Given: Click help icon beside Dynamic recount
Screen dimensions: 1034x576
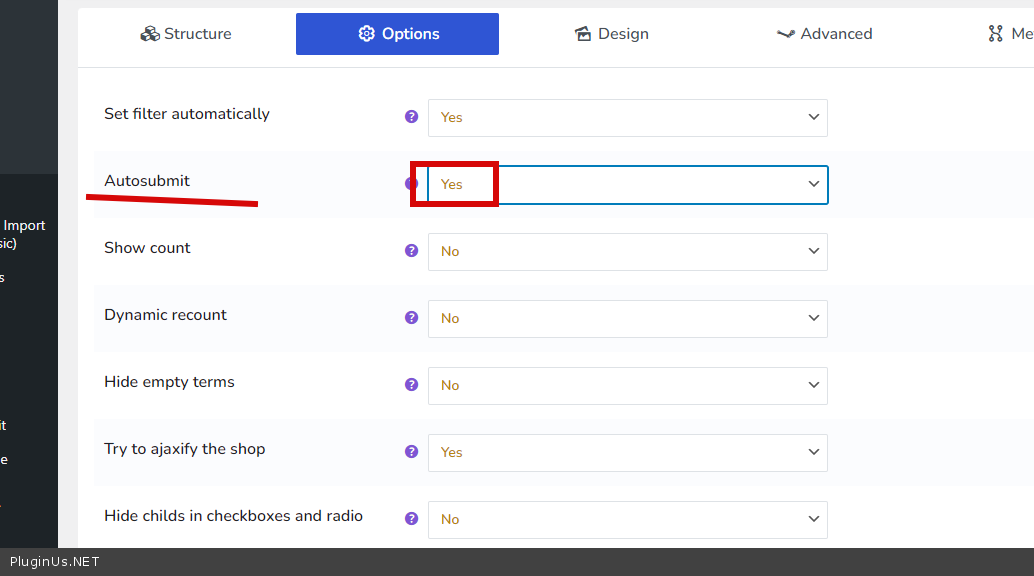Looking at the screenshot, I should click(411, 318).
